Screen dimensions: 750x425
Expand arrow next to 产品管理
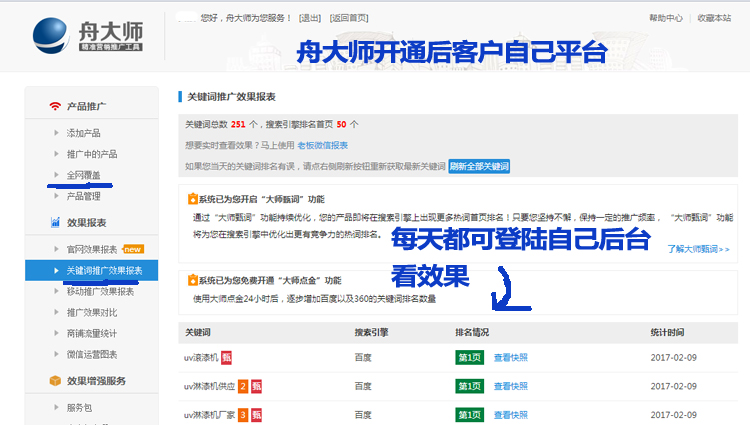(56, 196)
